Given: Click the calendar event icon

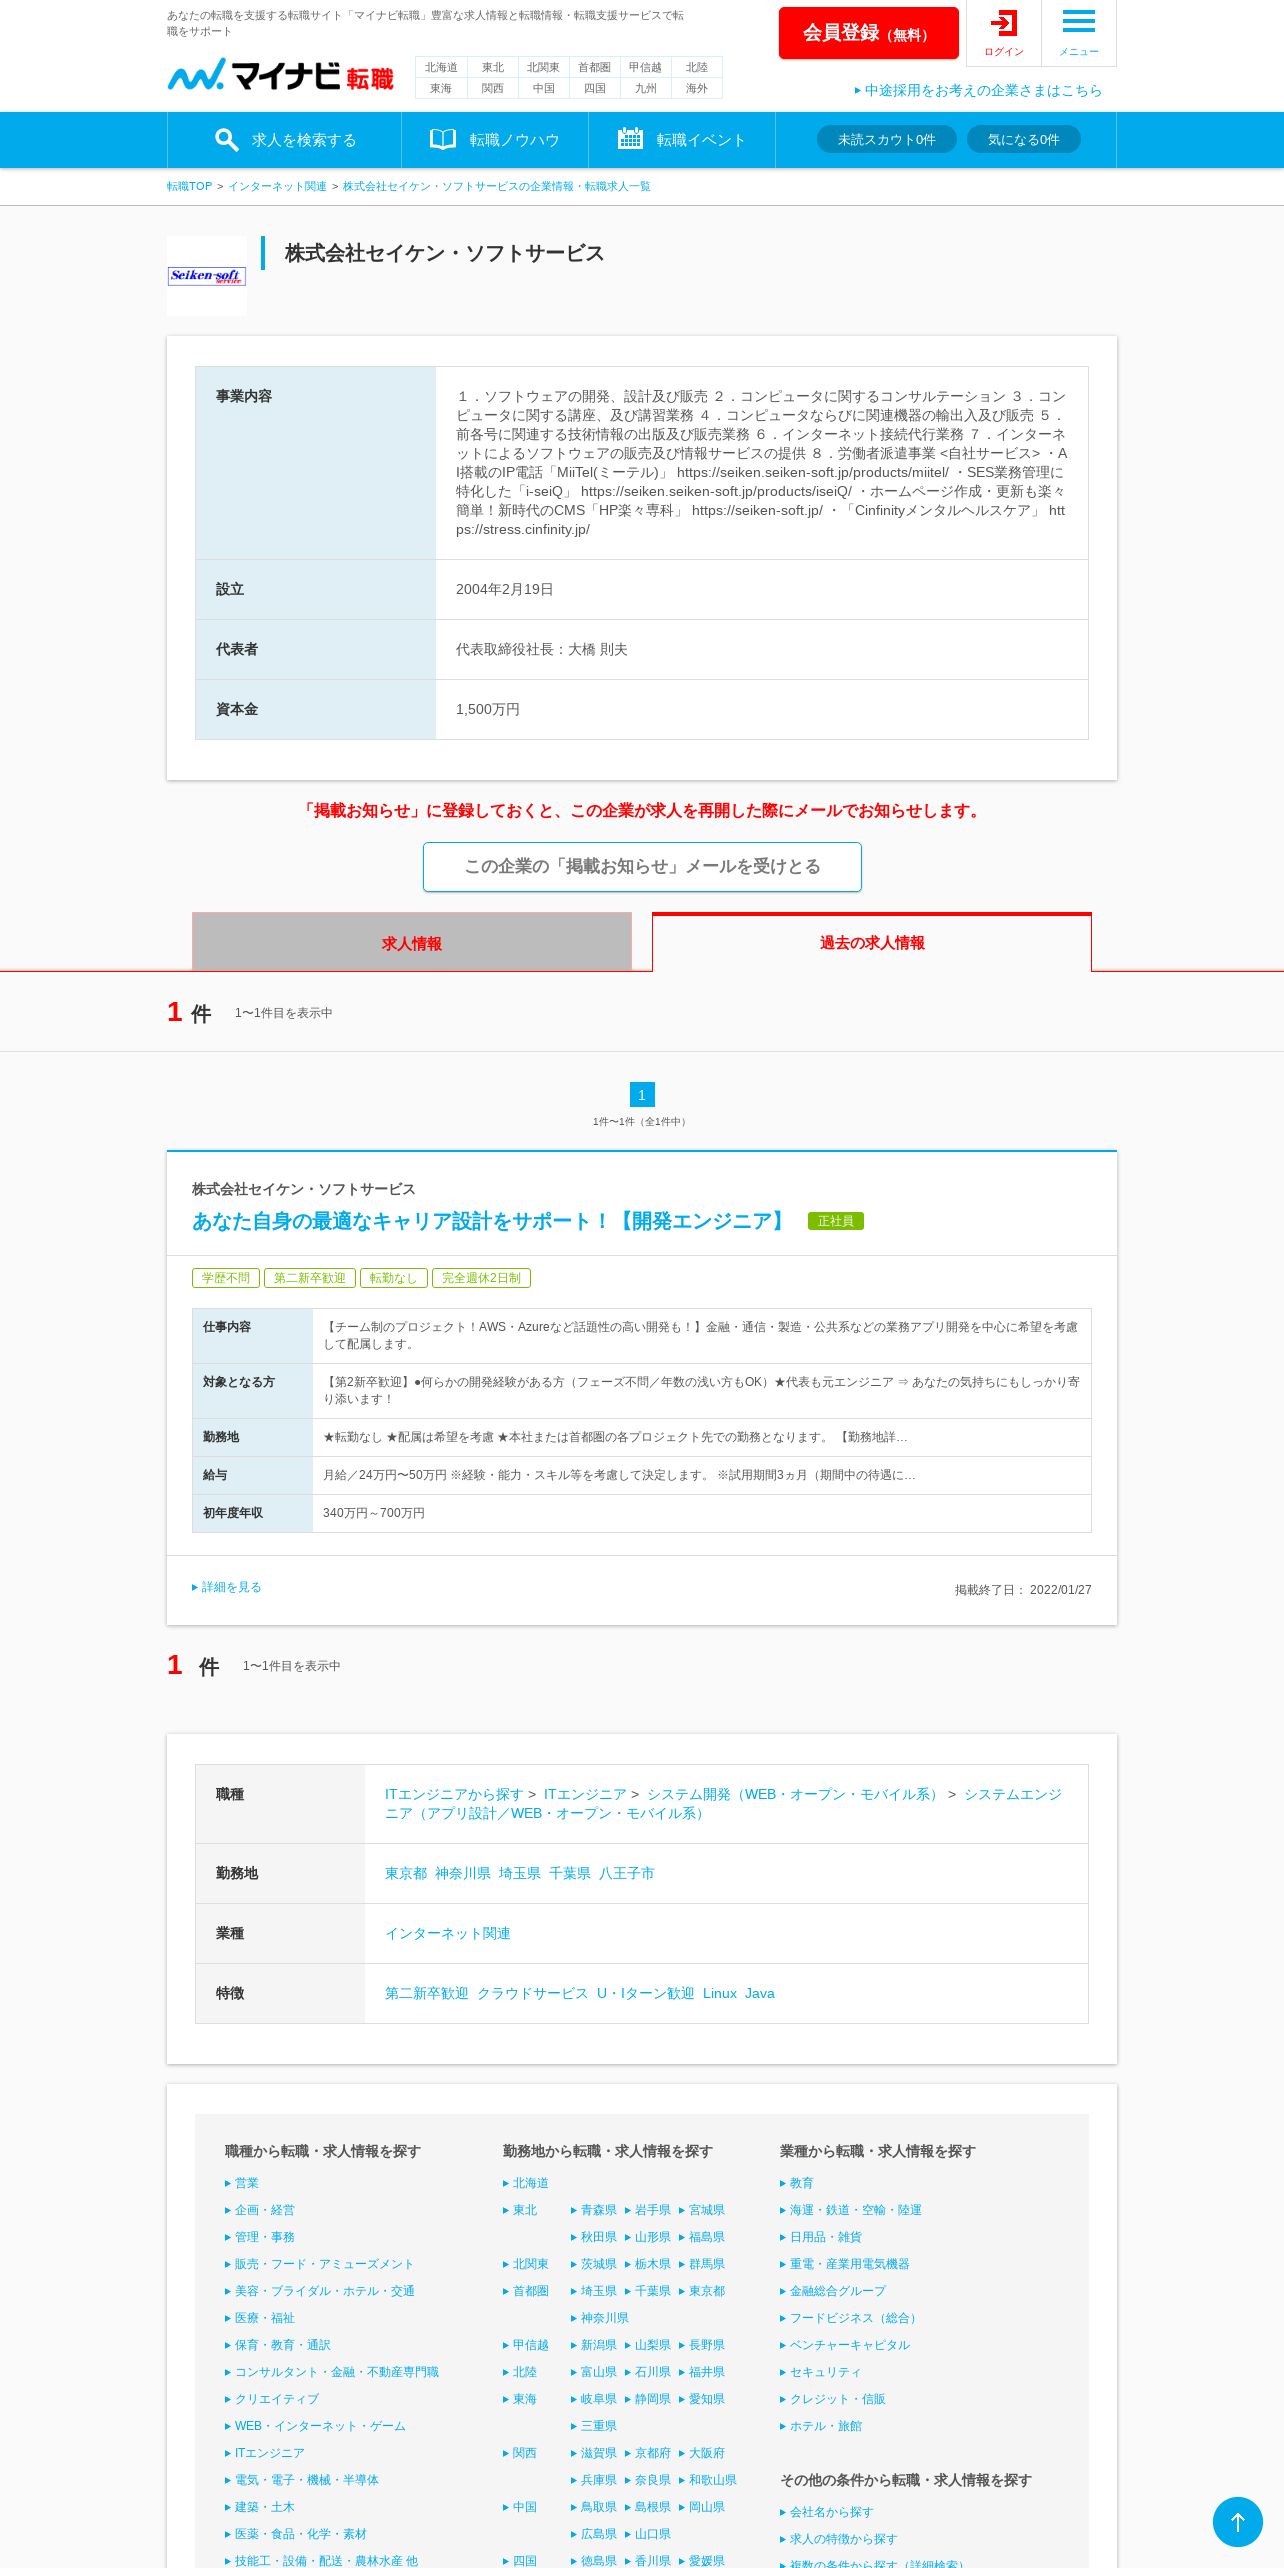Looking at the screenshot, I should (x=630, y=139).
